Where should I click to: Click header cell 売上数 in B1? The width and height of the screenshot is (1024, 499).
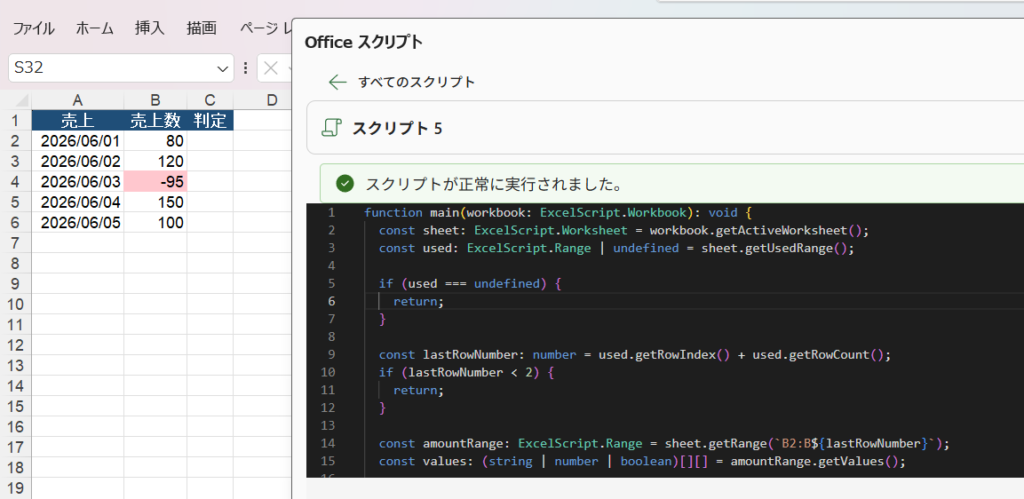pyautogui.click(x=155, y=120)
